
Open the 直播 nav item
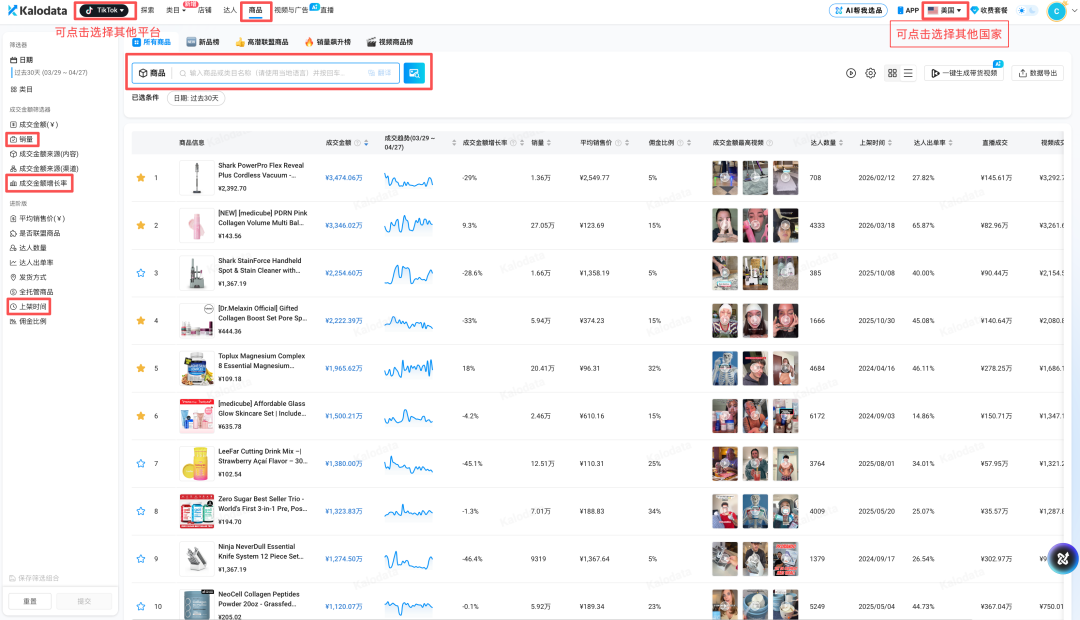pyautogui.click(x=327, y=10)
